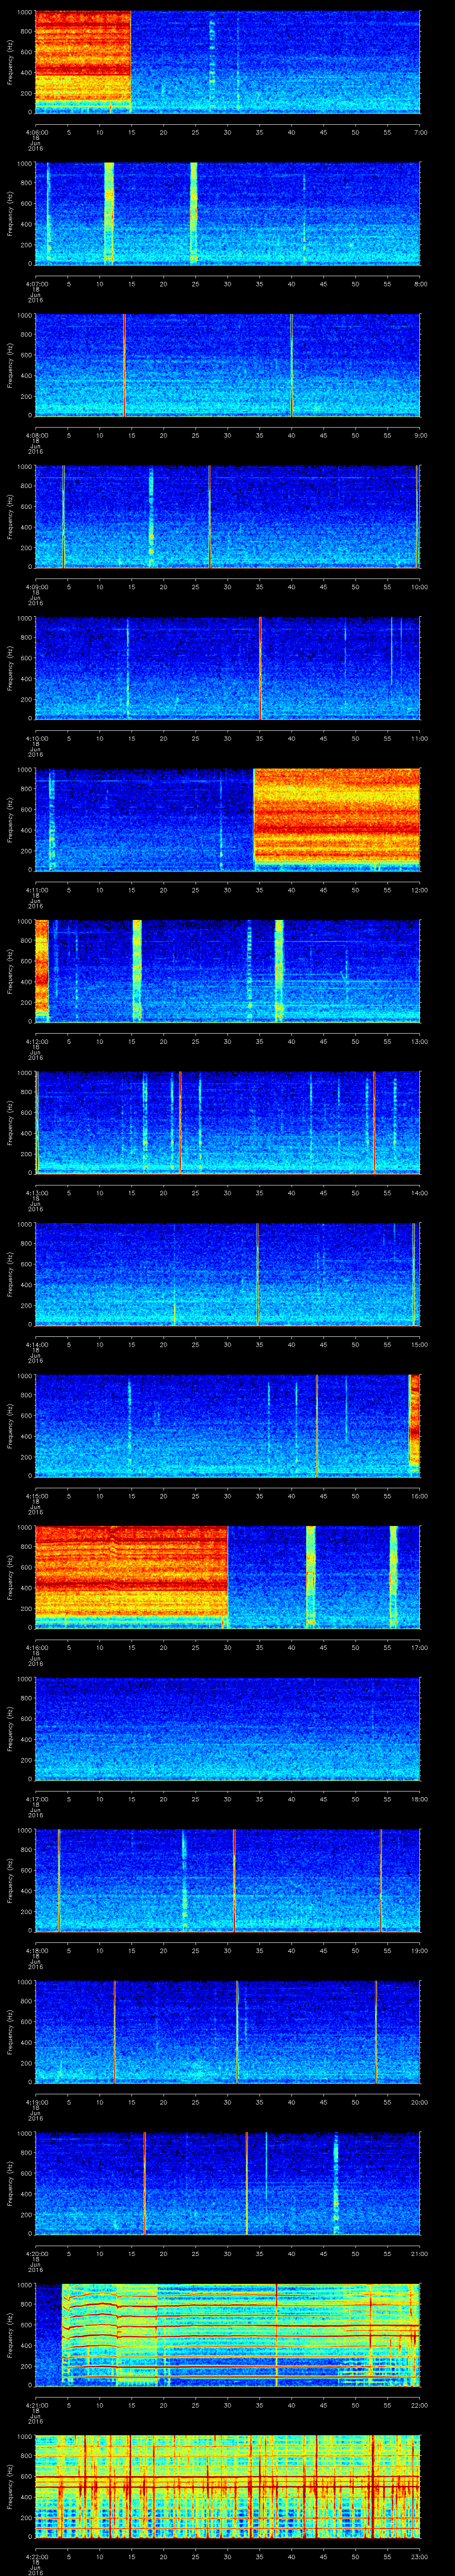Click the 23:00 end time label
455x2576 pixels.
click(419, 2558)
